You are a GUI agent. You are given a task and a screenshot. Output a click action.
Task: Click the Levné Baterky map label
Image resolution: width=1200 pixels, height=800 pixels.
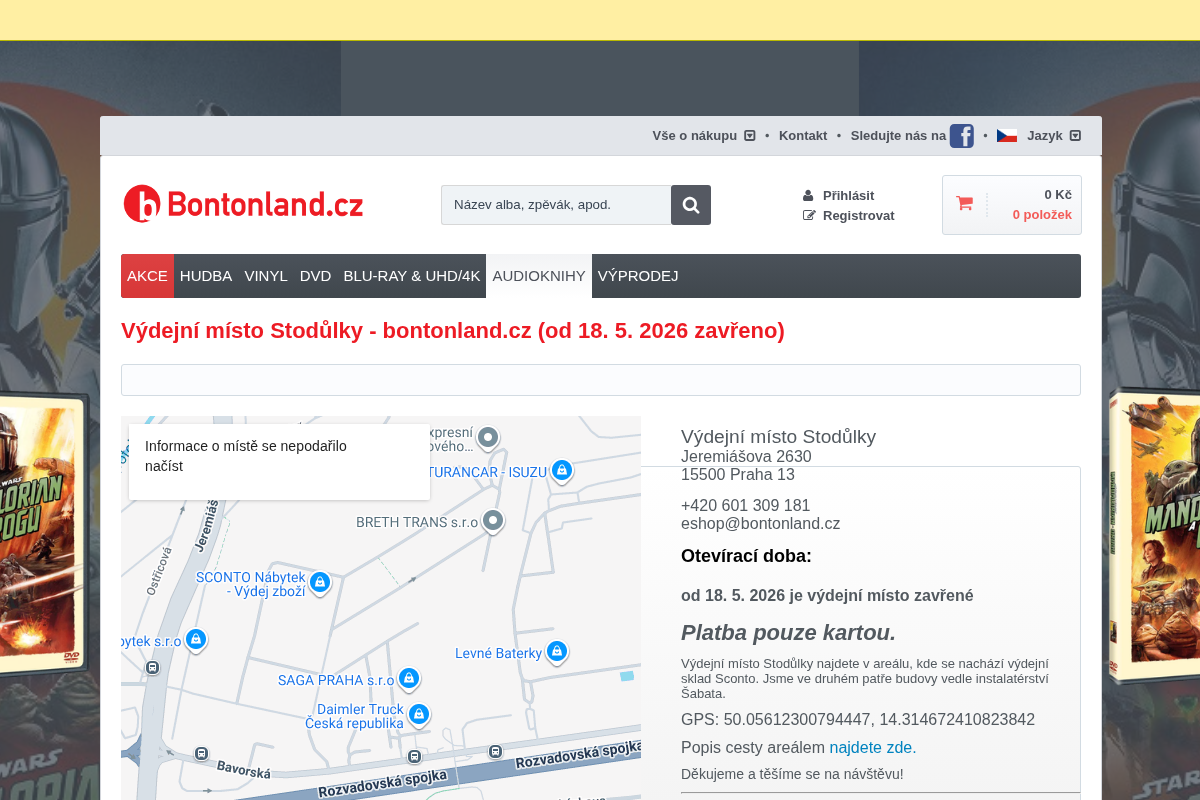pos(498,653)
